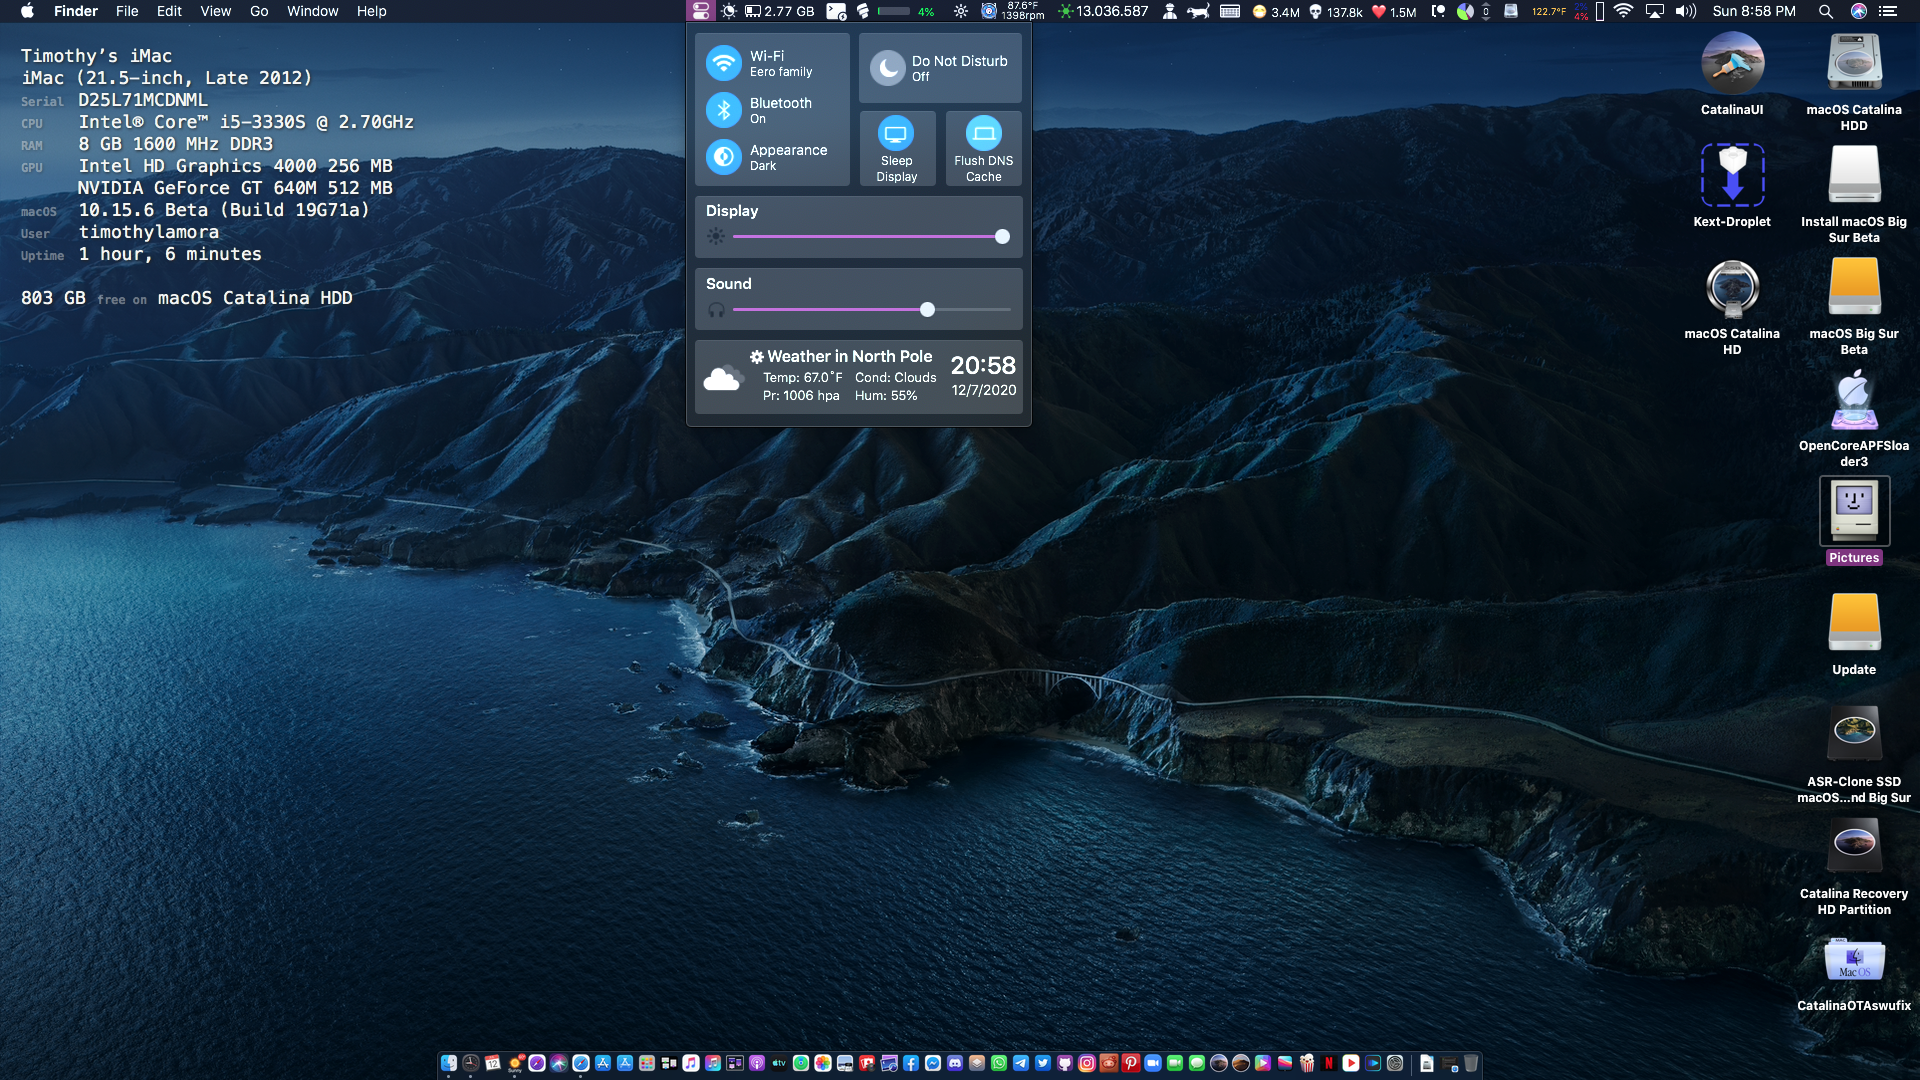Click the Flush DNS Cache button
1920x1080 pixels.
983,134
